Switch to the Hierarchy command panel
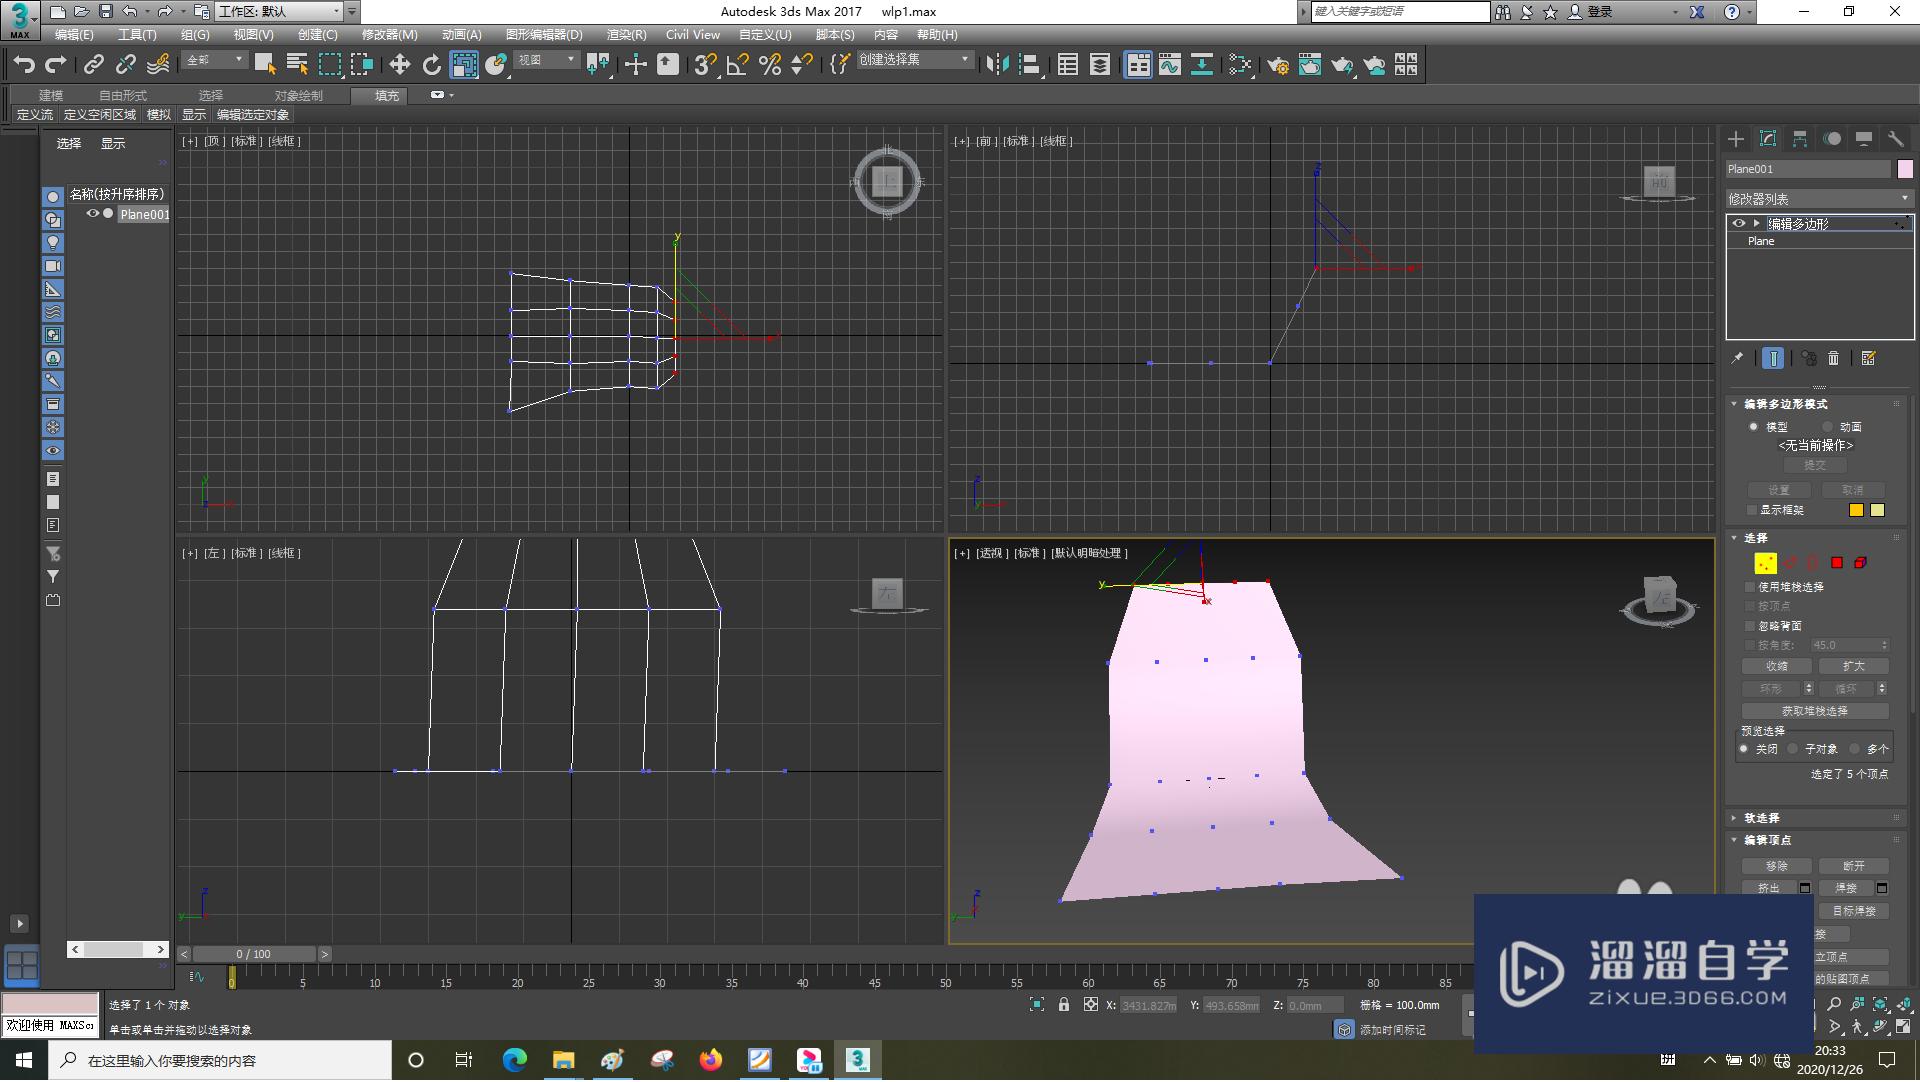The width and height of the screenshot is (1920, 1082). click(x=1800, y=139)
